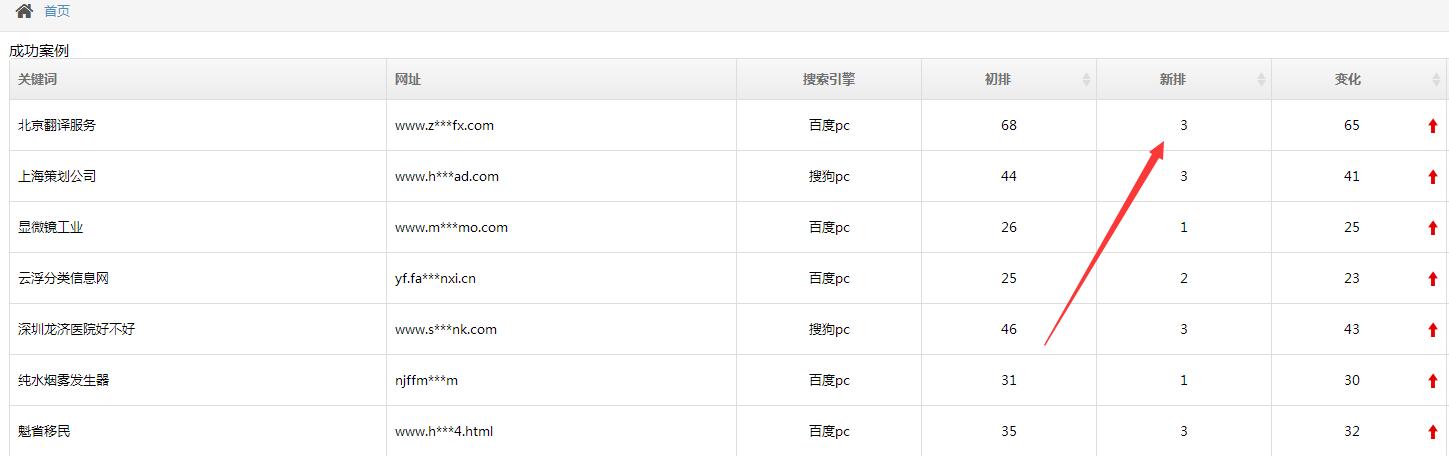Select the www.z***fx.com URL cell

coord(562,125)
